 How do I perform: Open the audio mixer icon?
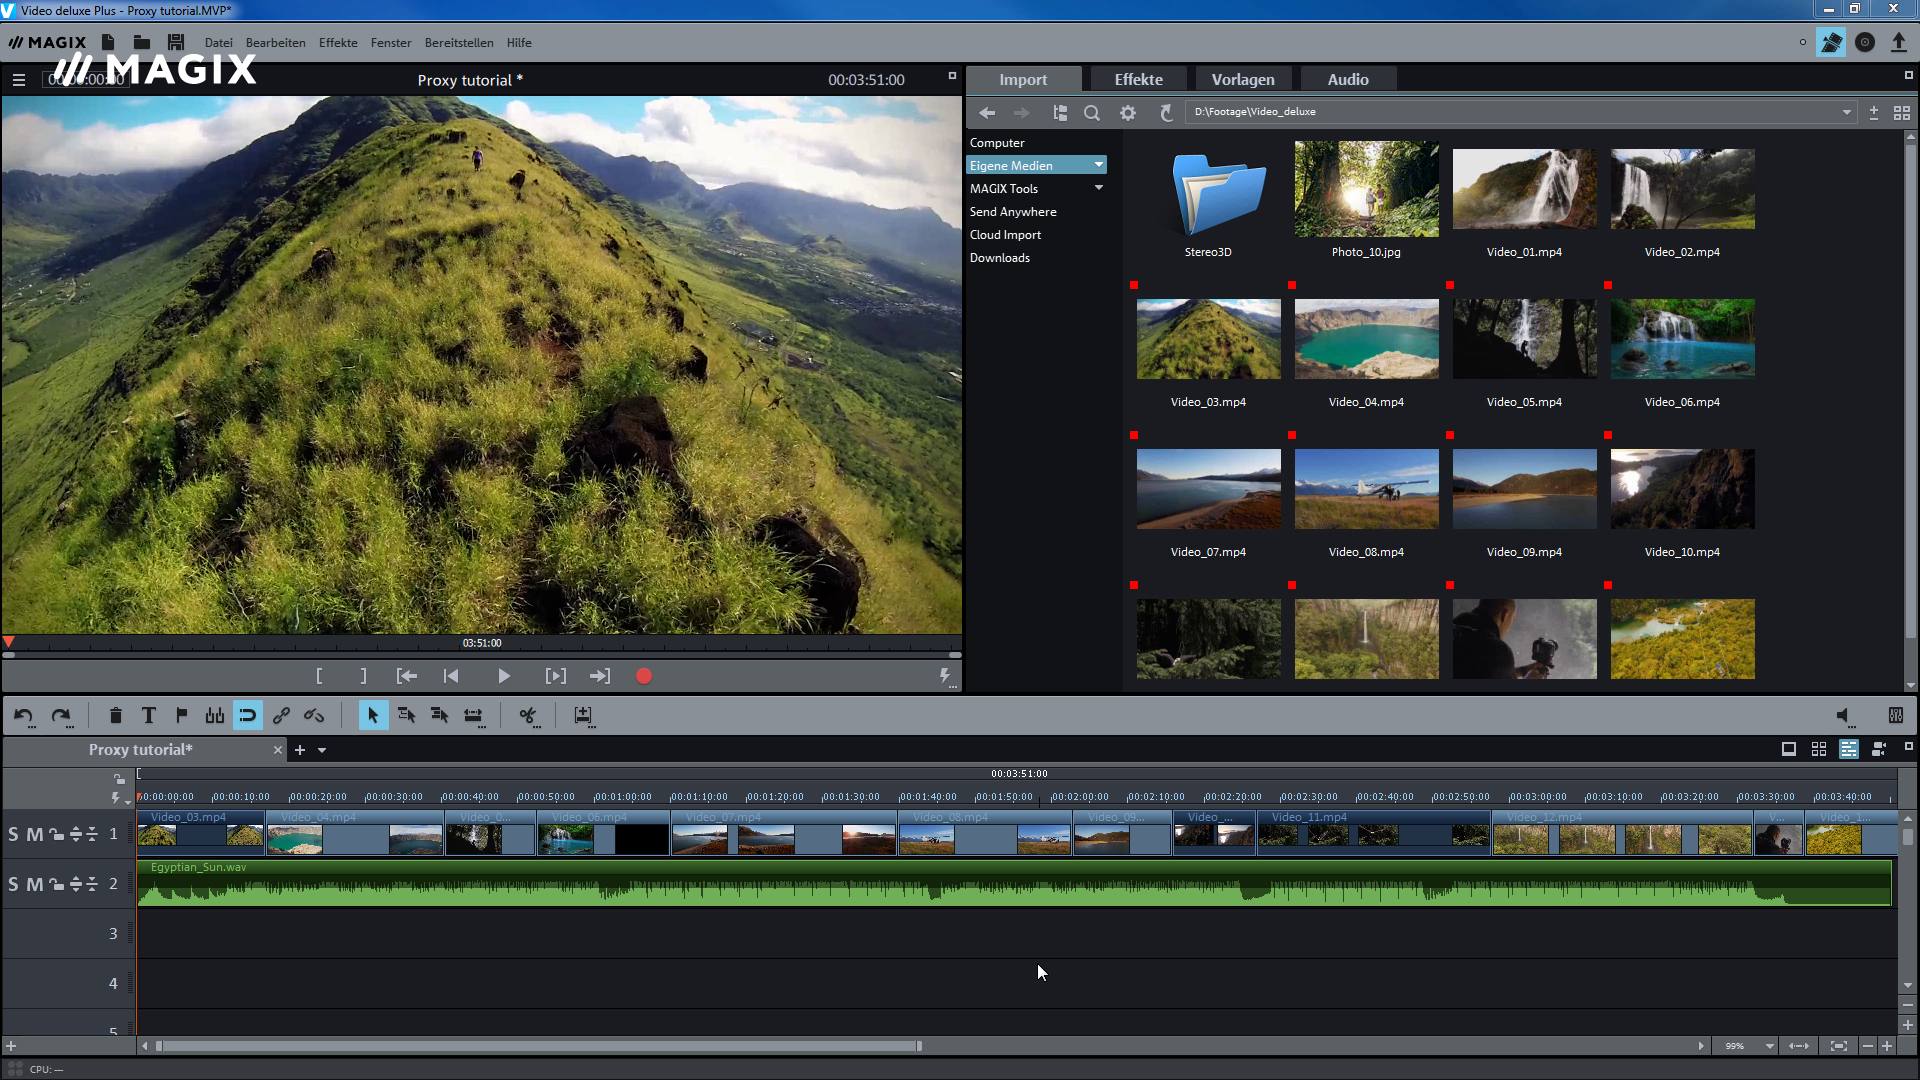[1895, 716]
